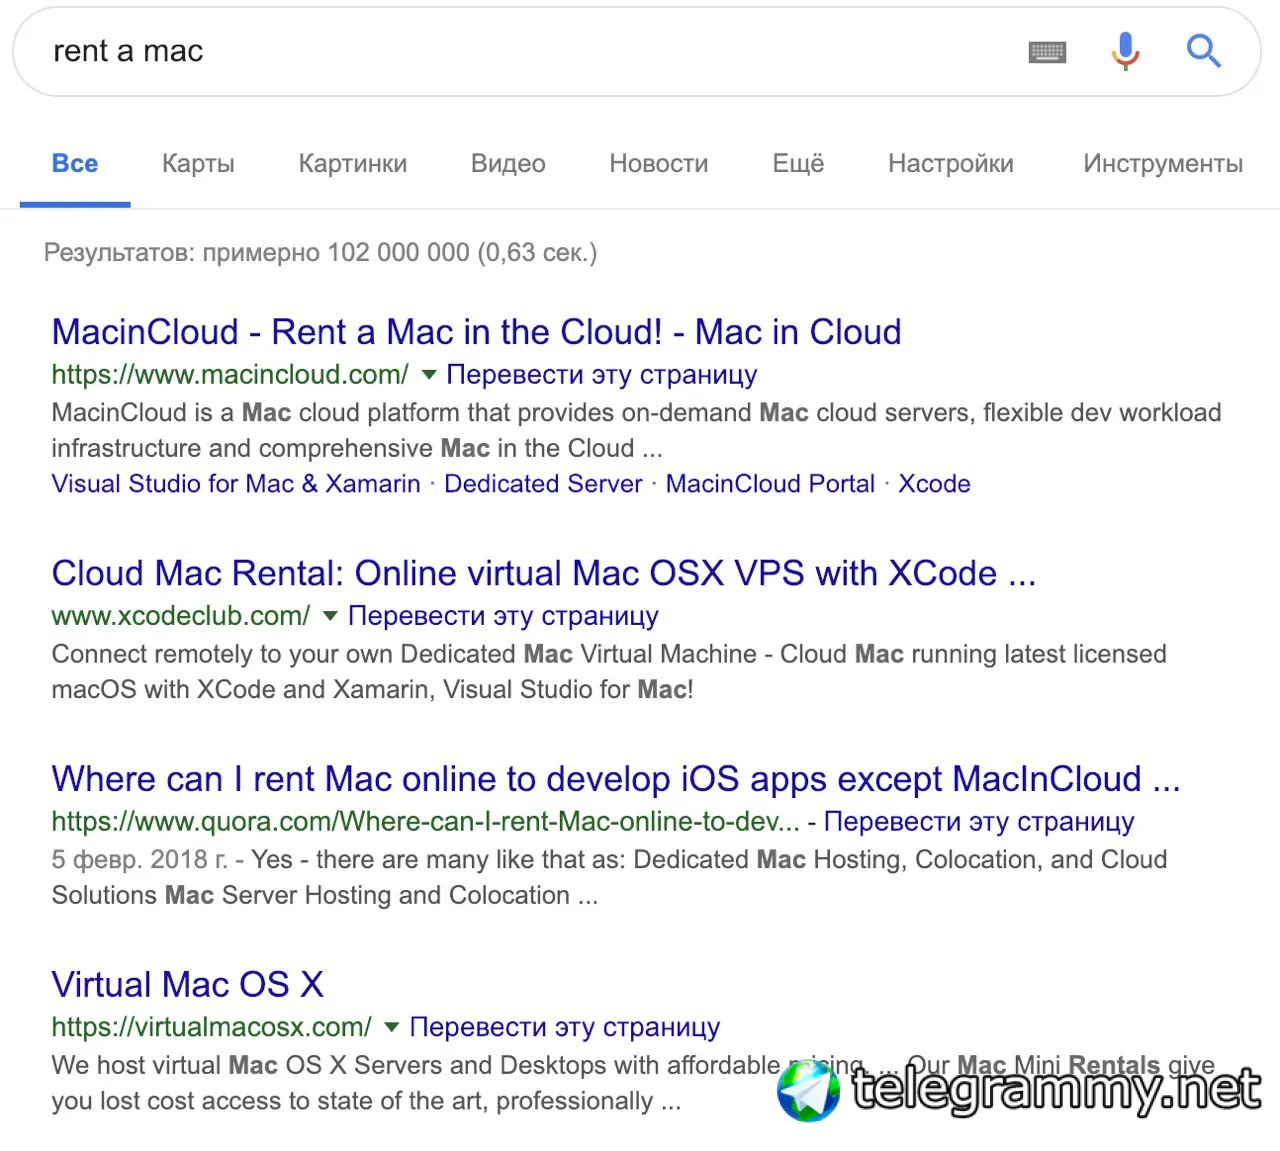Open the 'Dedicated Server' sitelink
Screen dimensions: 1280x1151
(543, 484)
